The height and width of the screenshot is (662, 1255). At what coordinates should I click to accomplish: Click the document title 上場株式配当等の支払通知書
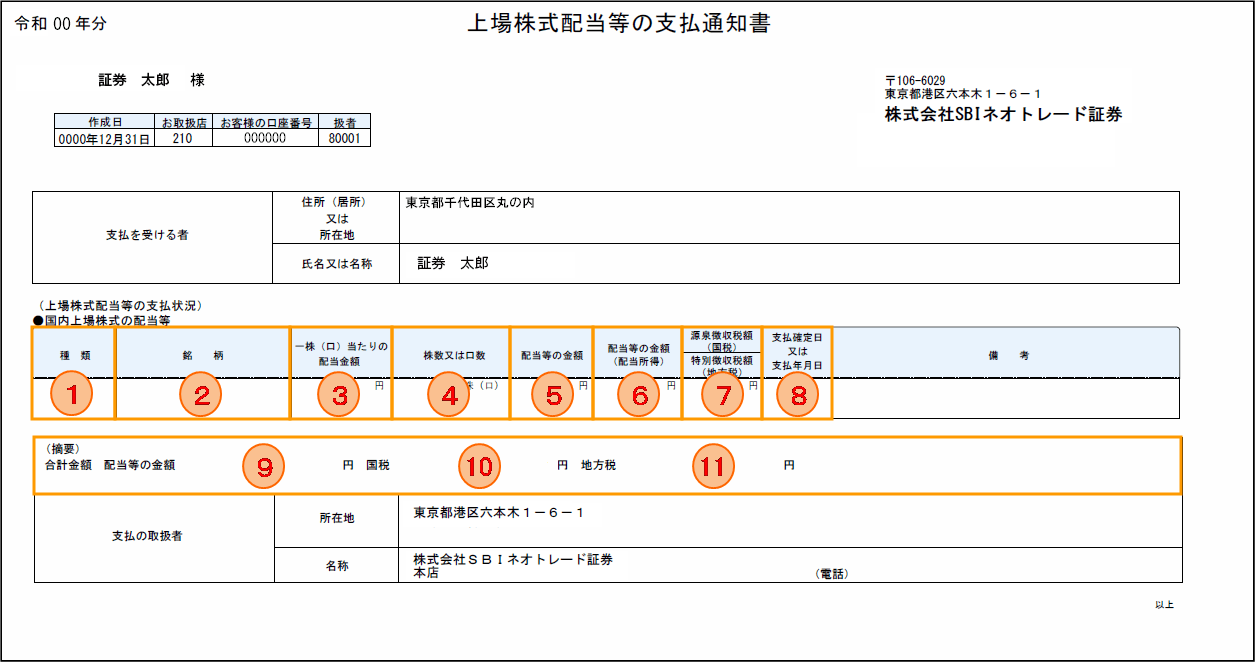point(619,25)
